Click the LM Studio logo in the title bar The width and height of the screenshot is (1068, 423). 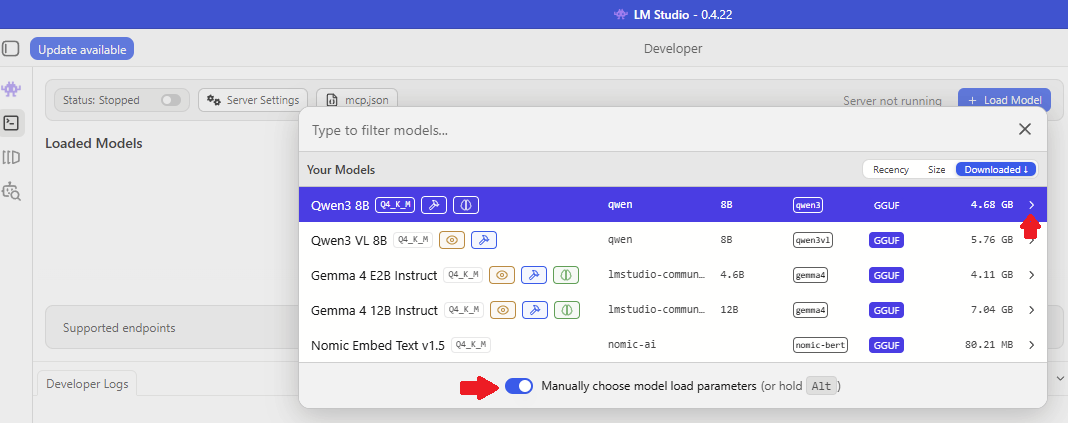pyautogui.click(x=620, y=14)
